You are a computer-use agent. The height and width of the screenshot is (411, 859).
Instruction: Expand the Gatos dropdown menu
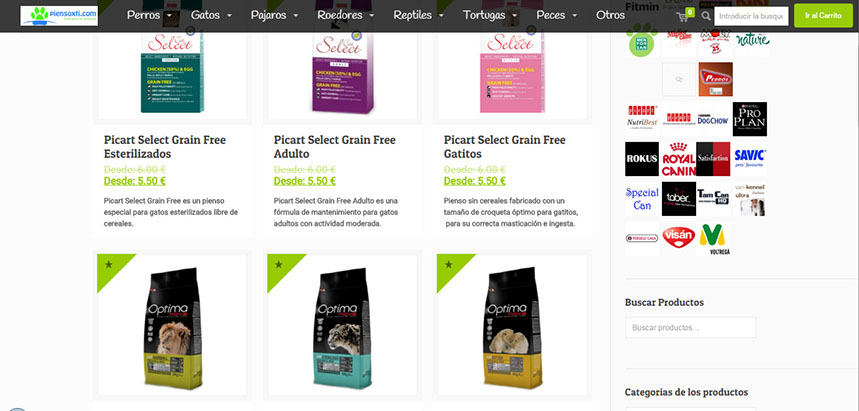coord(211,15)
